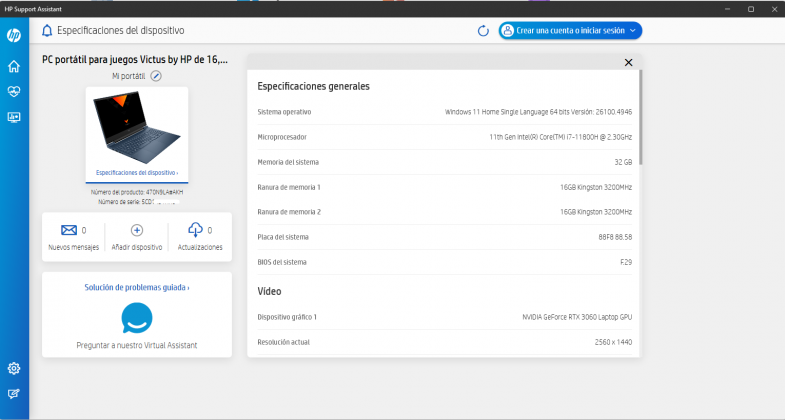Click the 'Sistema operativo' row label
This screenshot has width=785, height=420.
click(x=284, y=112)
